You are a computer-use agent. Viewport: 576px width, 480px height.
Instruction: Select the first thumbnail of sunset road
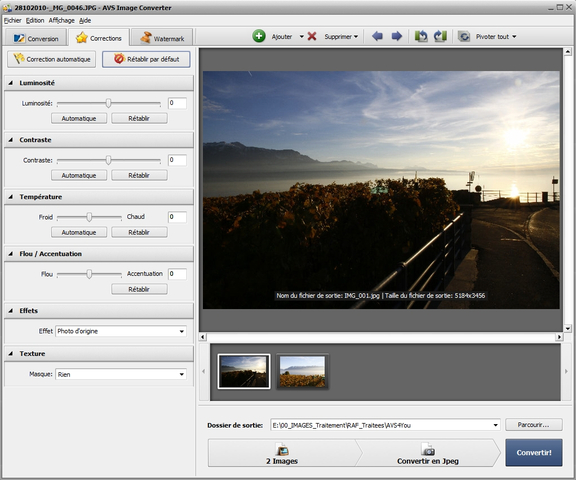click(x=244, y=371)
